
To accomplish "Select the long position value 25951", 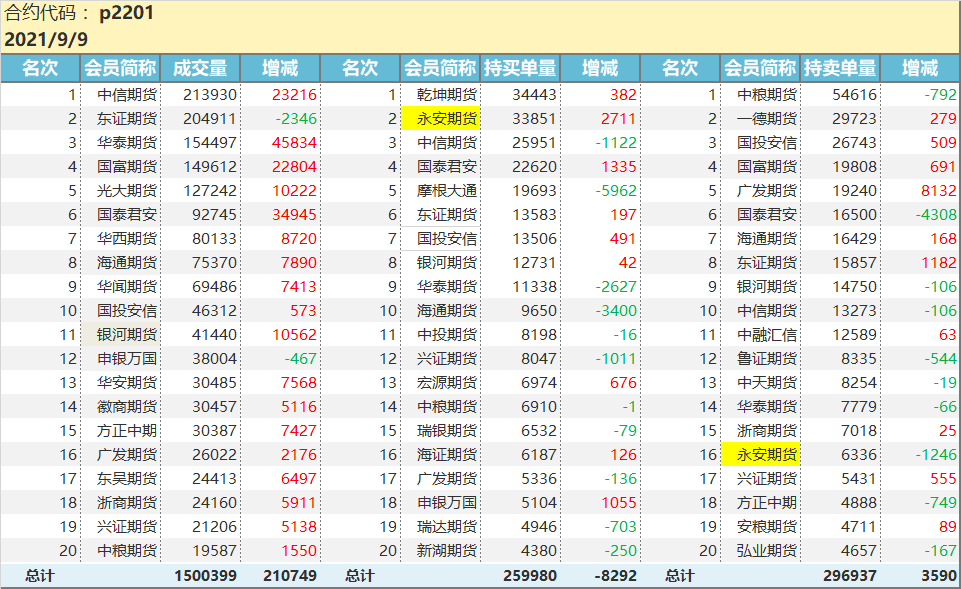I will 534,143.
